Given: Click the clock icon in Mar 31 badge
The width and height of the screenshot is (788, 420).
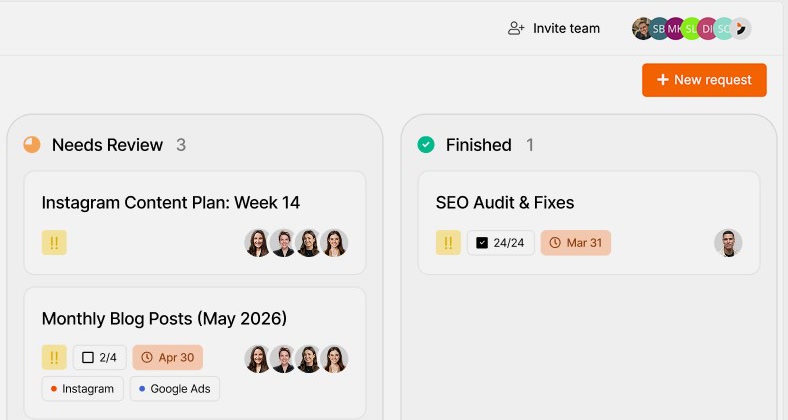Looking at the screenshot, I should pos(555,243).
